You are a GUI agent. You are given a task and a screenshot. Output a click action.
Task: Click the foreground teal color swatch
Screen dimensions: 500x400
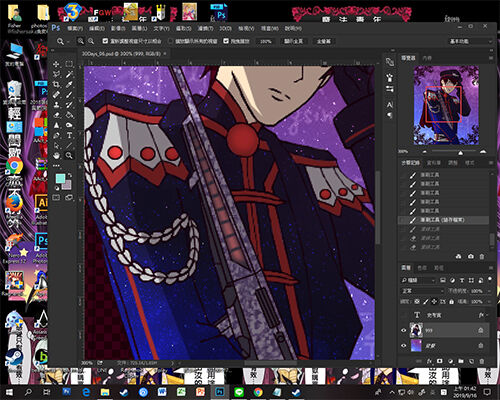pos(60,179)
